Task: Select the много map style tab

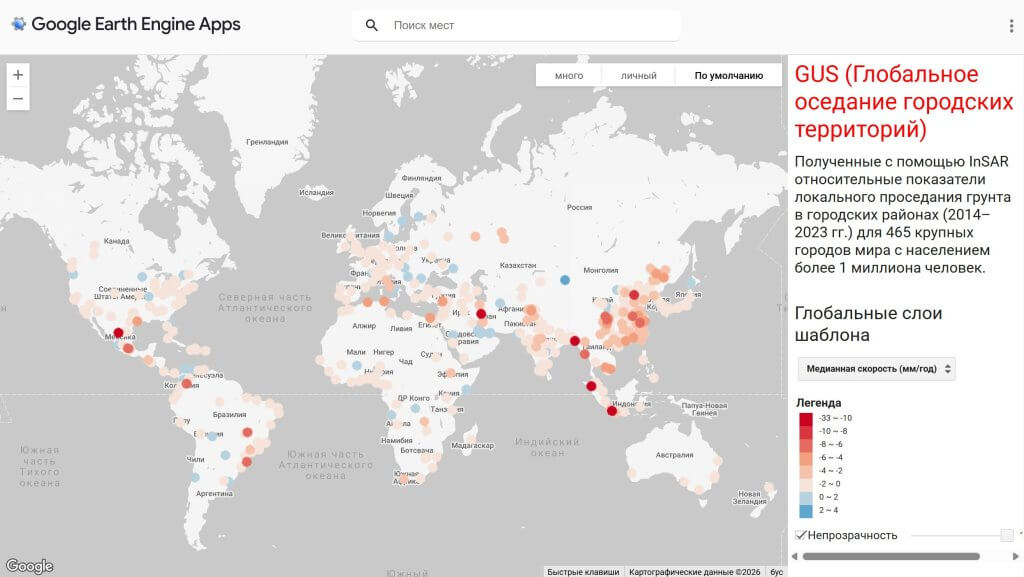Action: (x=569, y=76)
